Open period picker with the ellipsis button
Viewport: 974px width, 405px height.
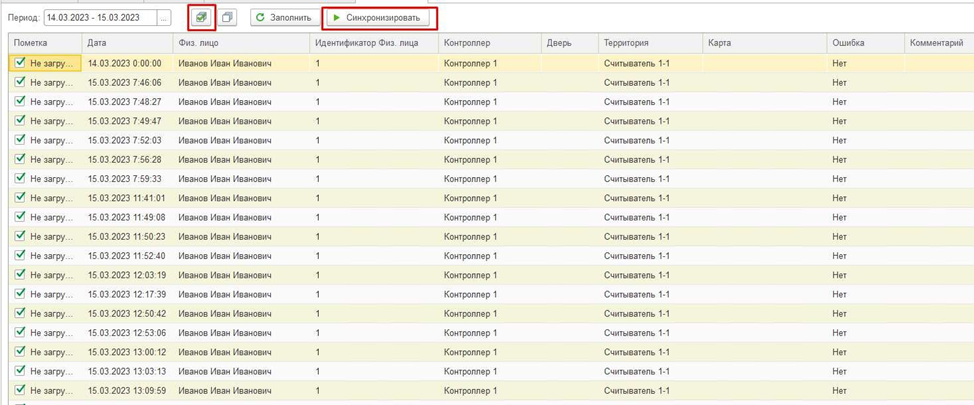click(164, 18)
